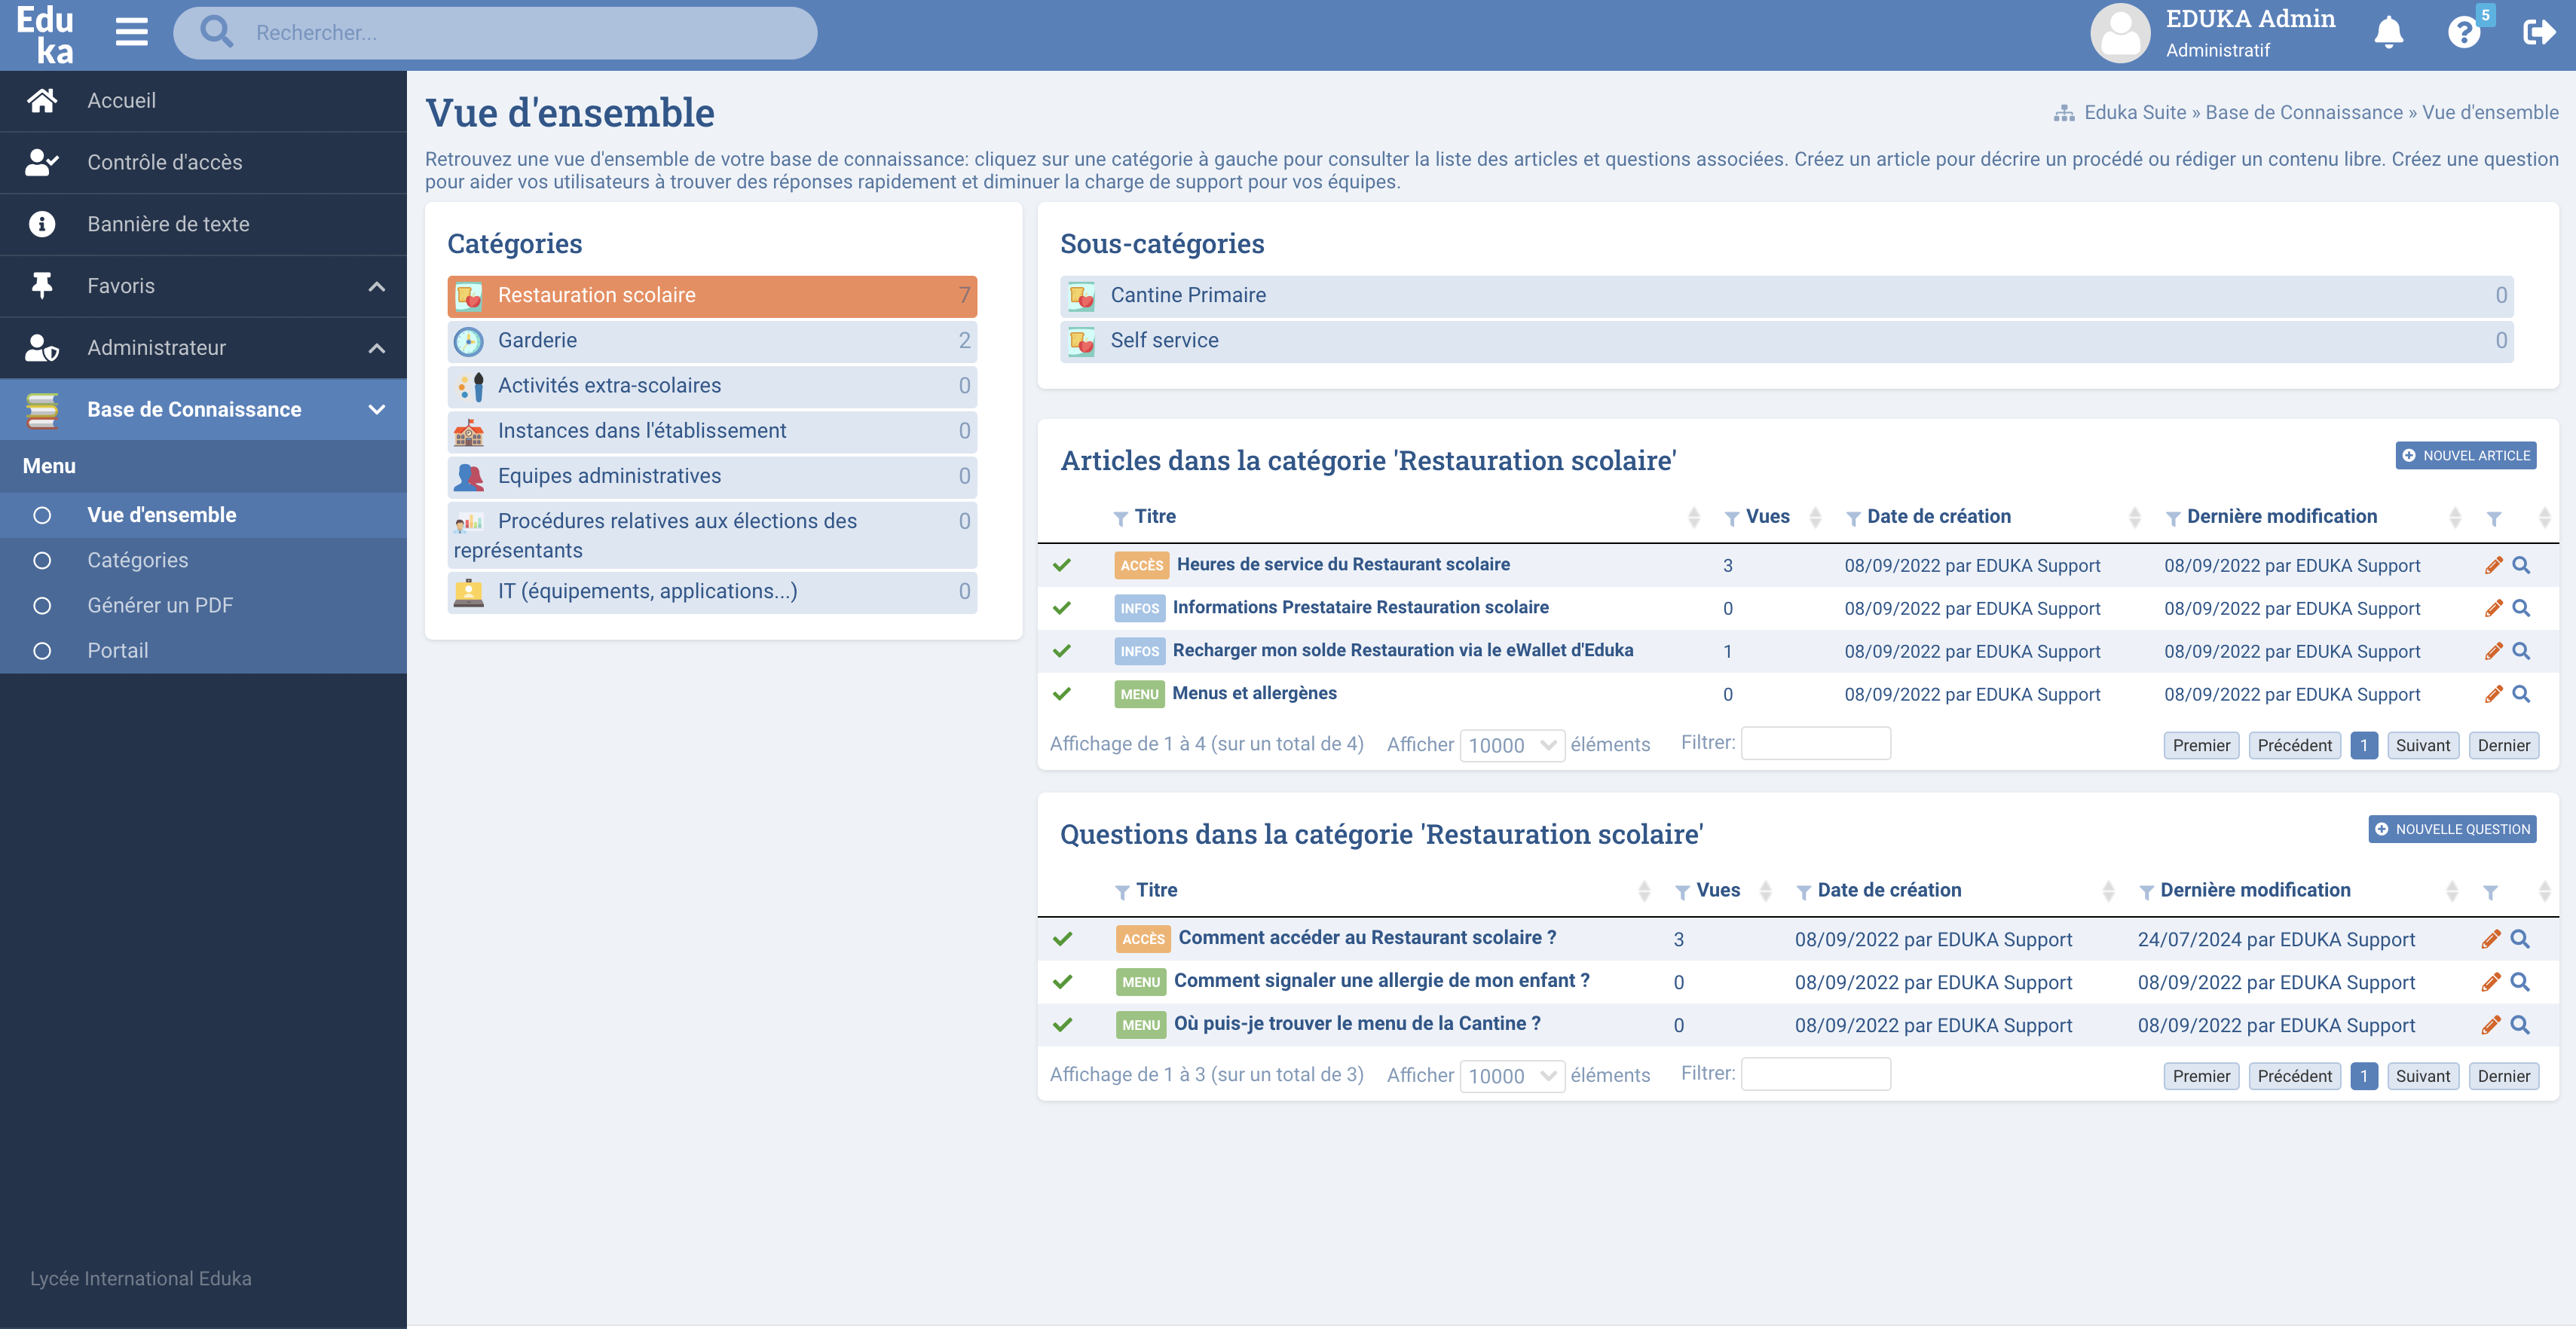
Task: Preview article Informations Prestataire Restauration scolaire
Action: click(x=2521, y=608)
